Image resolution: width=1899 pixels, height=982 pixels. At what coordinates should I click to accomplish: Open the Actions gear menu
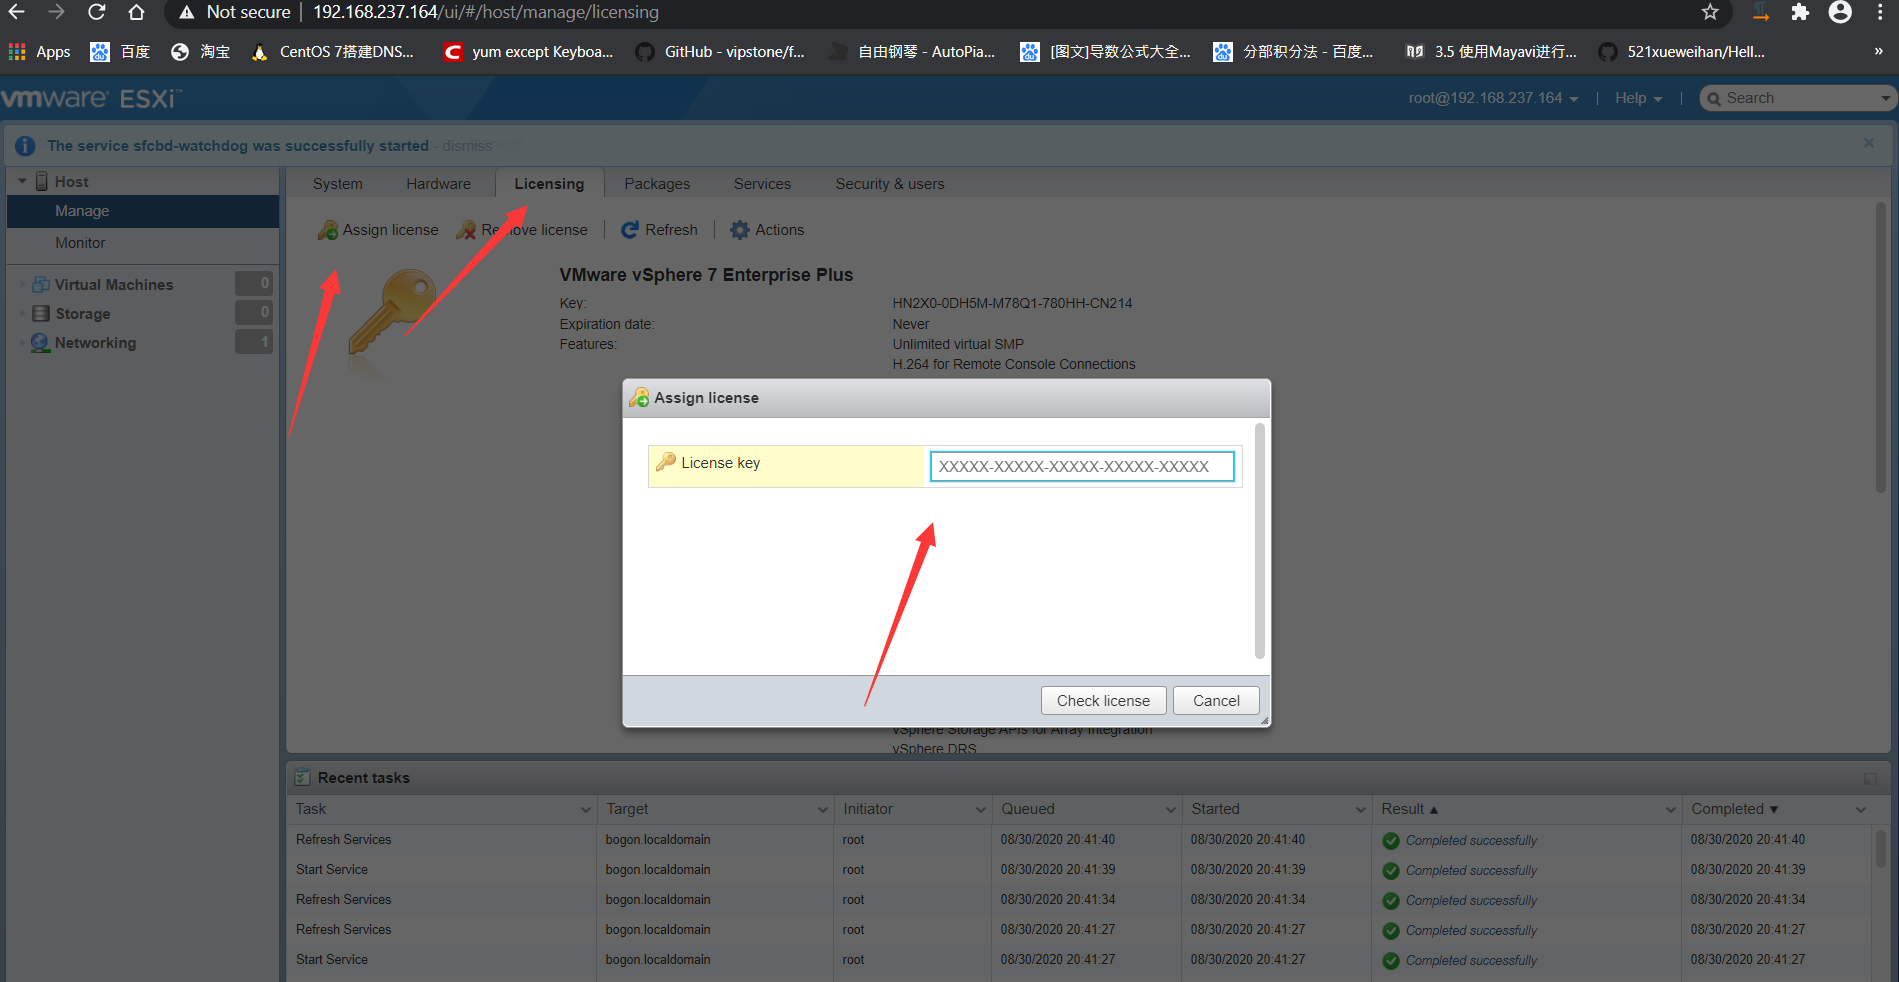coord(767,230)
